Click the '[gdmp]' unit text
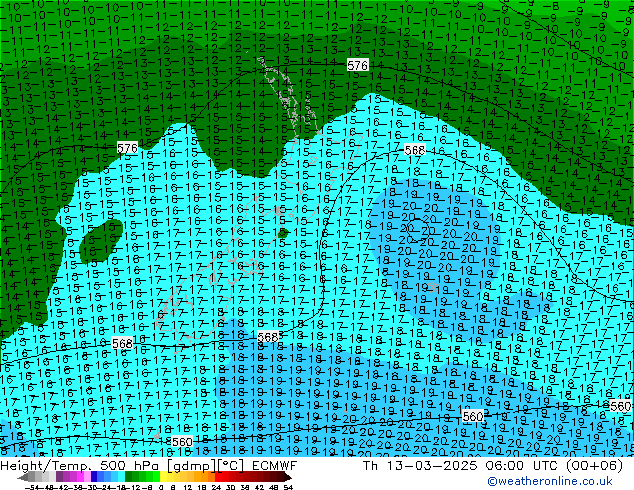634x490 pixels. [x=190, y=466]
